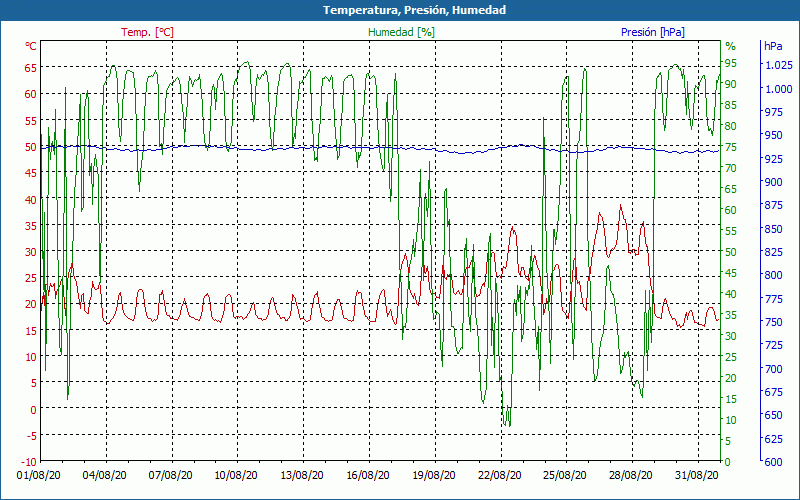
Task: Click the blue 'hPa' unit label
Action: [x=773, y=46]
